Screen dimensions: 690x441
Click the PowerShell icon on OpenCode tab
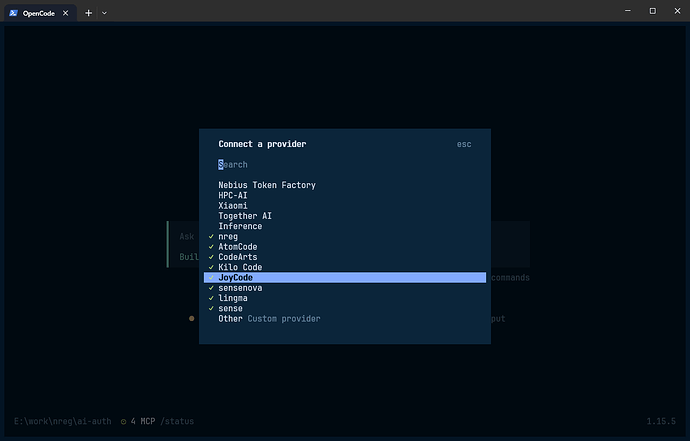point(14,13)
